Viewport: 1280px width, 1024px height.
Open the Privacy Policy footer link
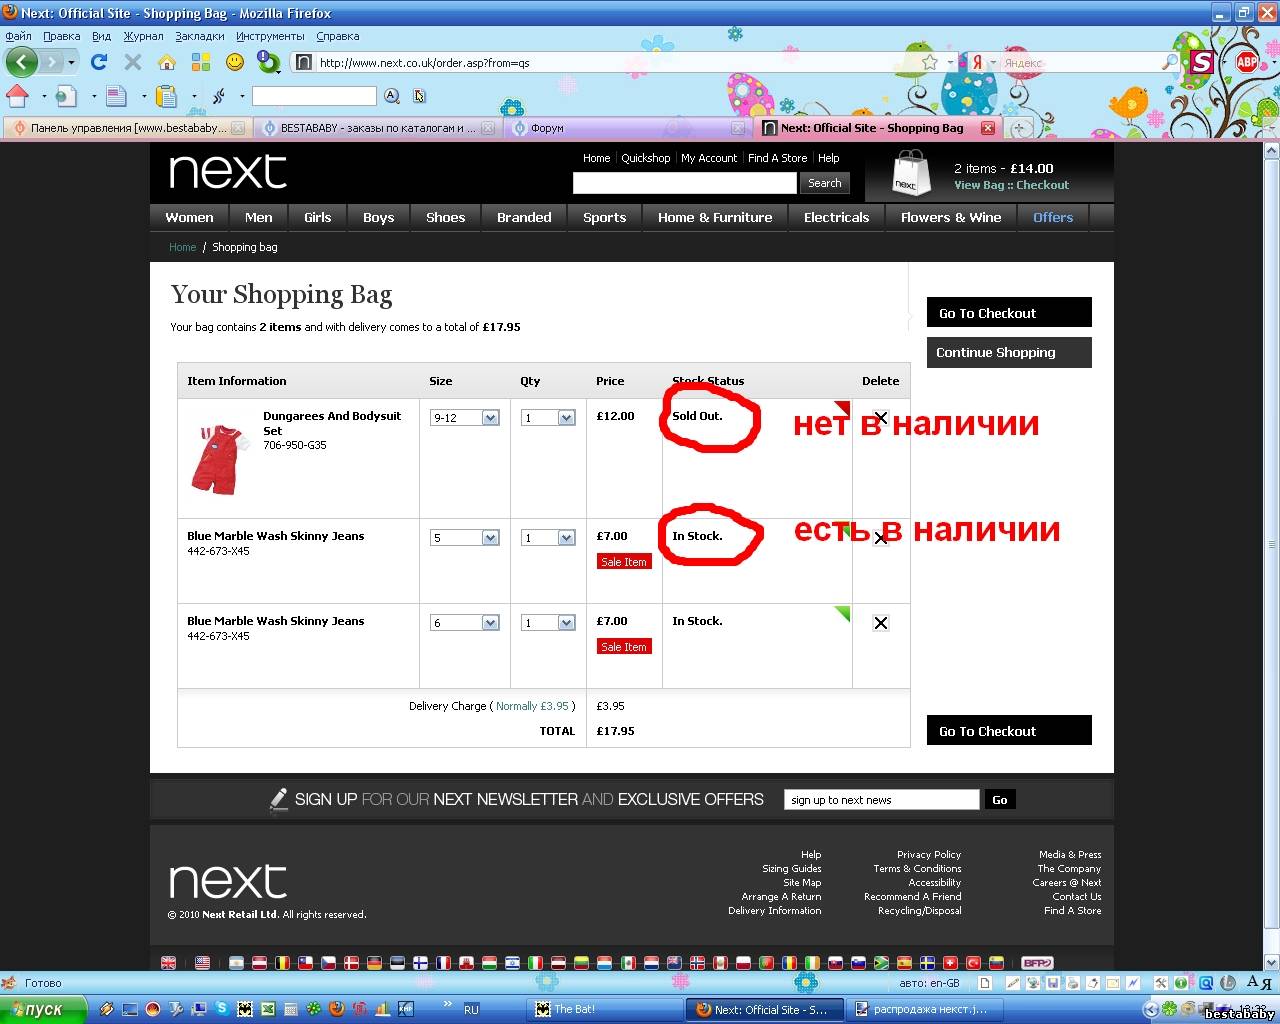coord(929,855)
